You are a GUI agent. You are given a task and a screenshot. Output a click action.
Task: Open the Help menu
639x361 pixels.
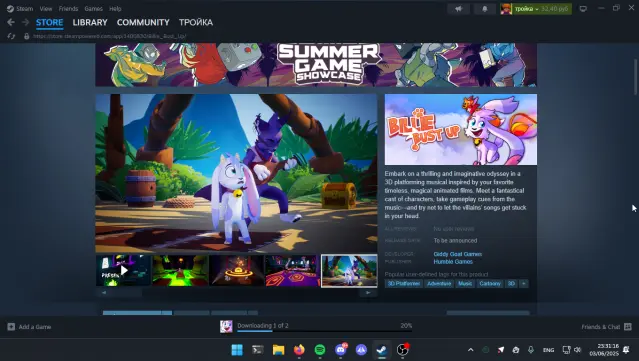pyautogui.click(x=115, y=9)
